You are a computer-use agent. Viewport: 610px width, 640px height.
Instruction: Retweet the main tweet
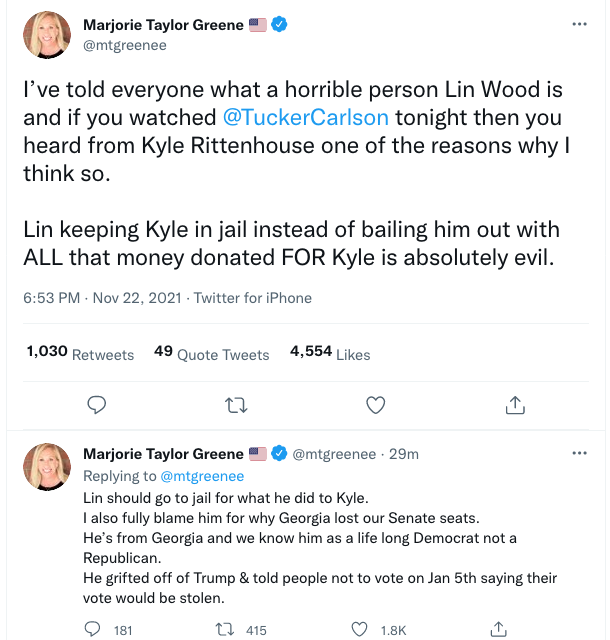[236, 405]
